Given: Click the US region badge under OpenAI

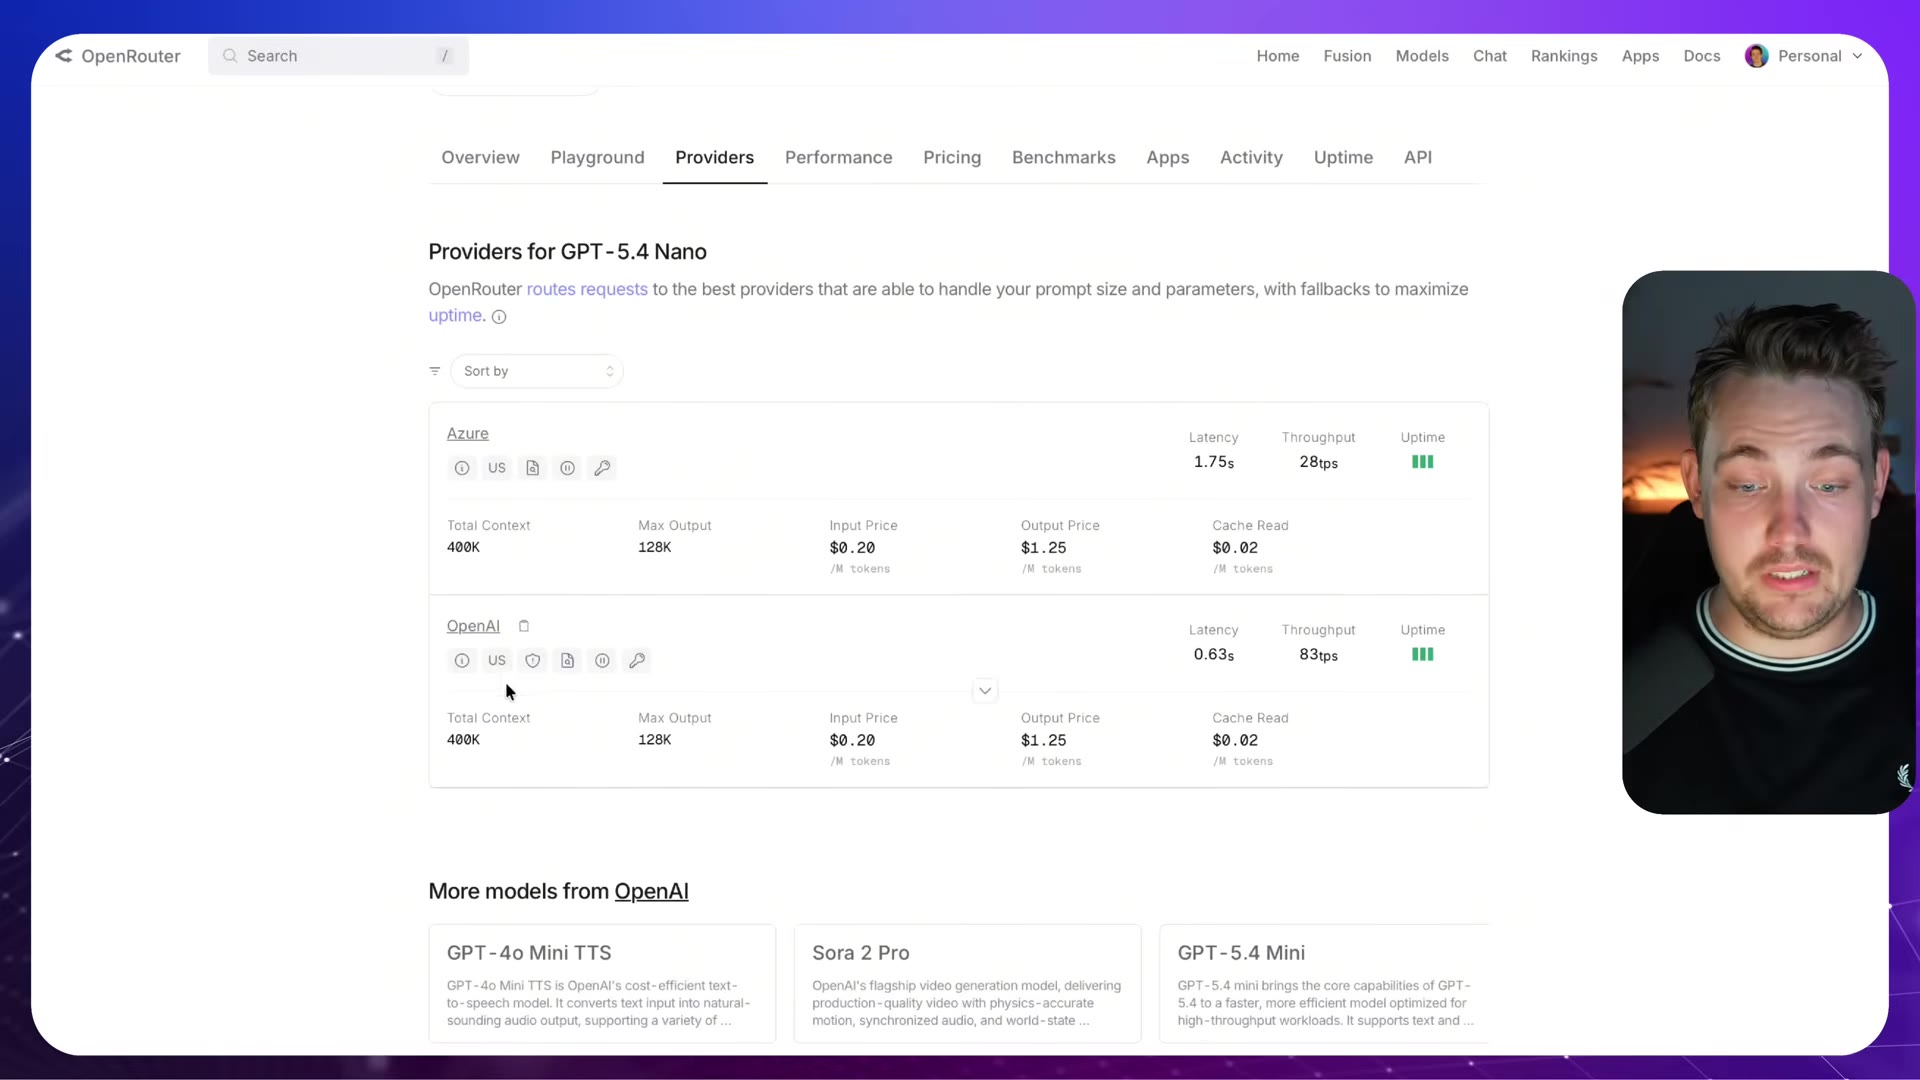Looking at the screenshot, I should (x=497, y=661).
